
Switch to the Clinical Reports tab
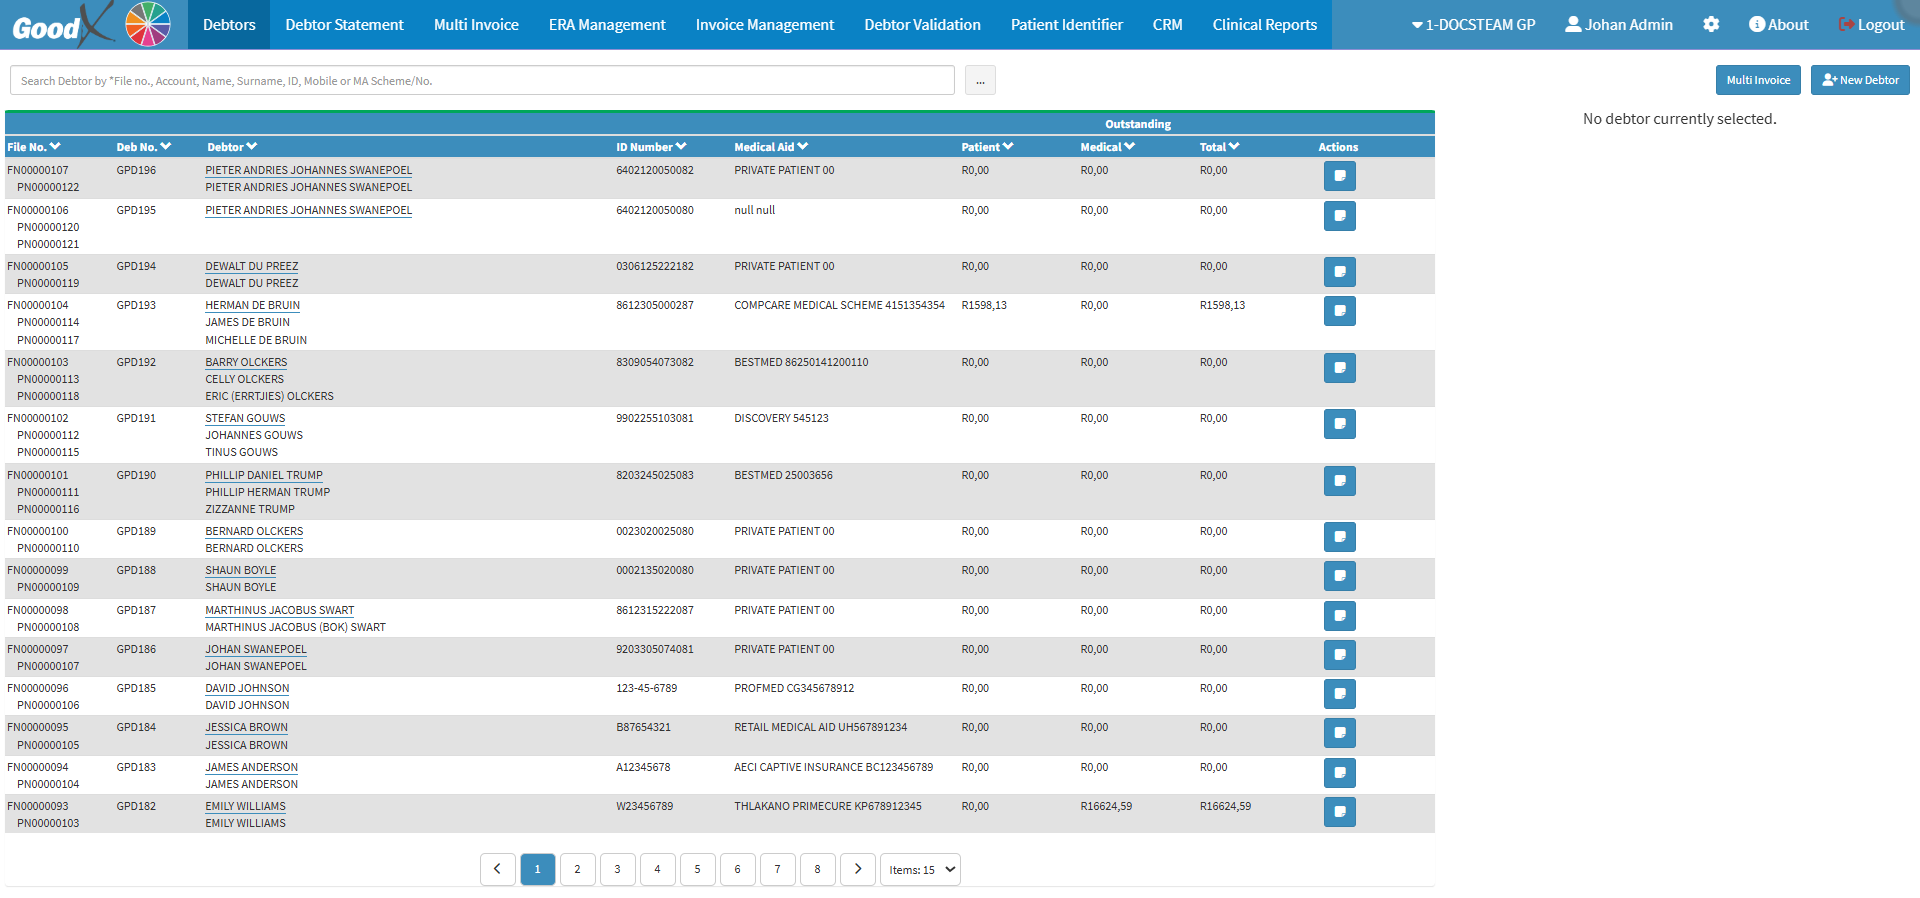(x=1264, y=24)
